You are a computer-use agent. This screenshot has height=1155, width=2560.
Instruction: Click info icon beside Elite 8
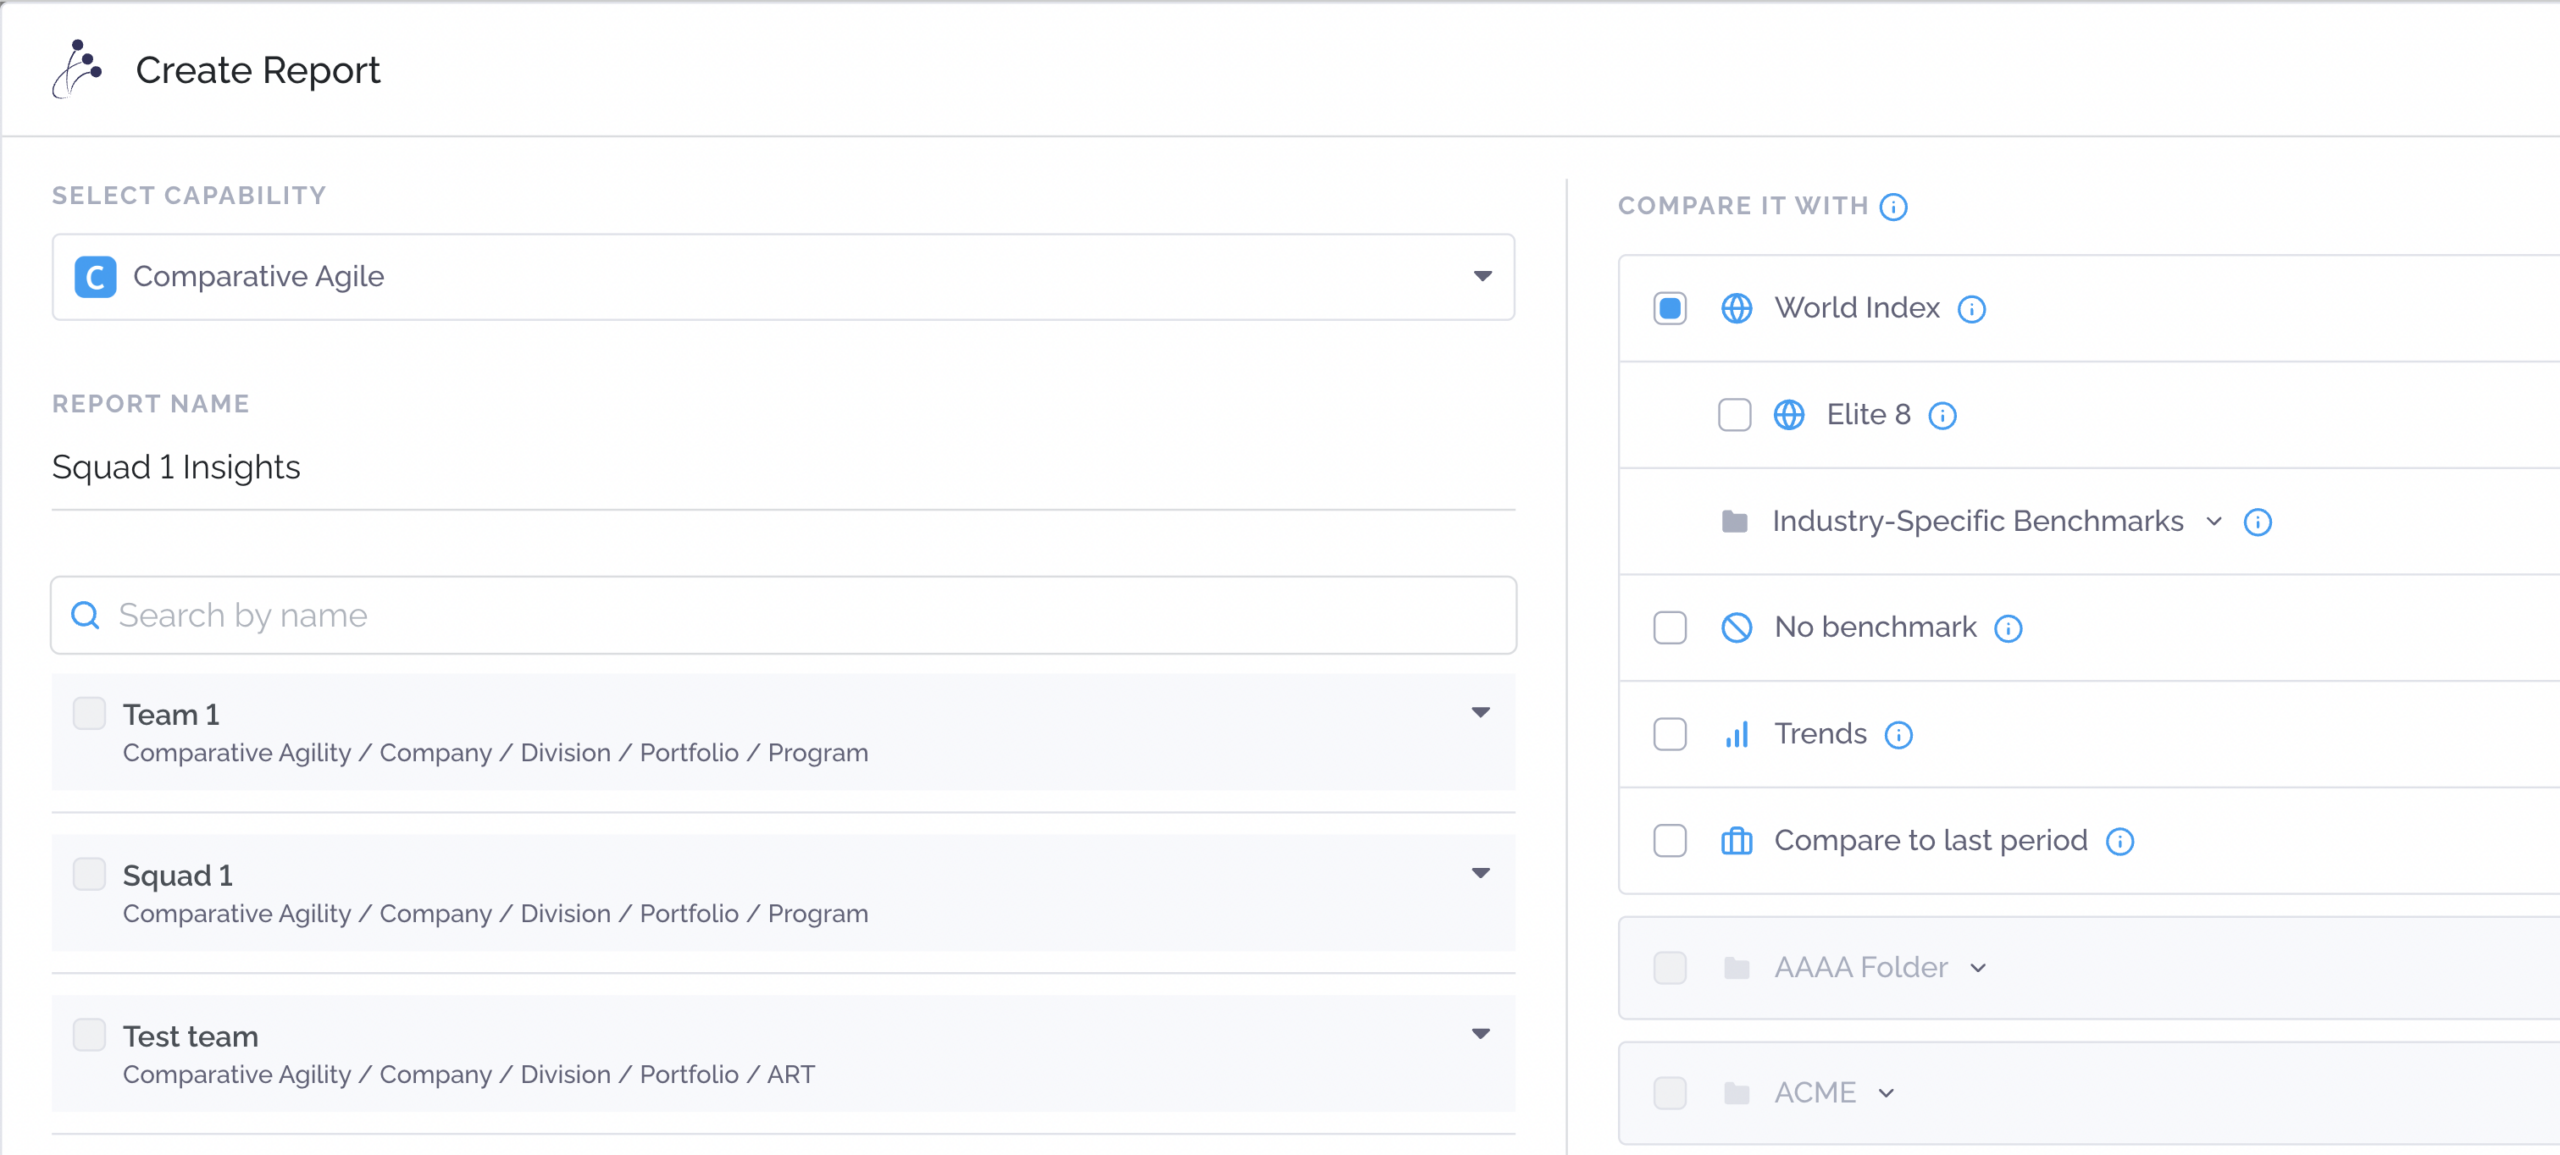1942,416
